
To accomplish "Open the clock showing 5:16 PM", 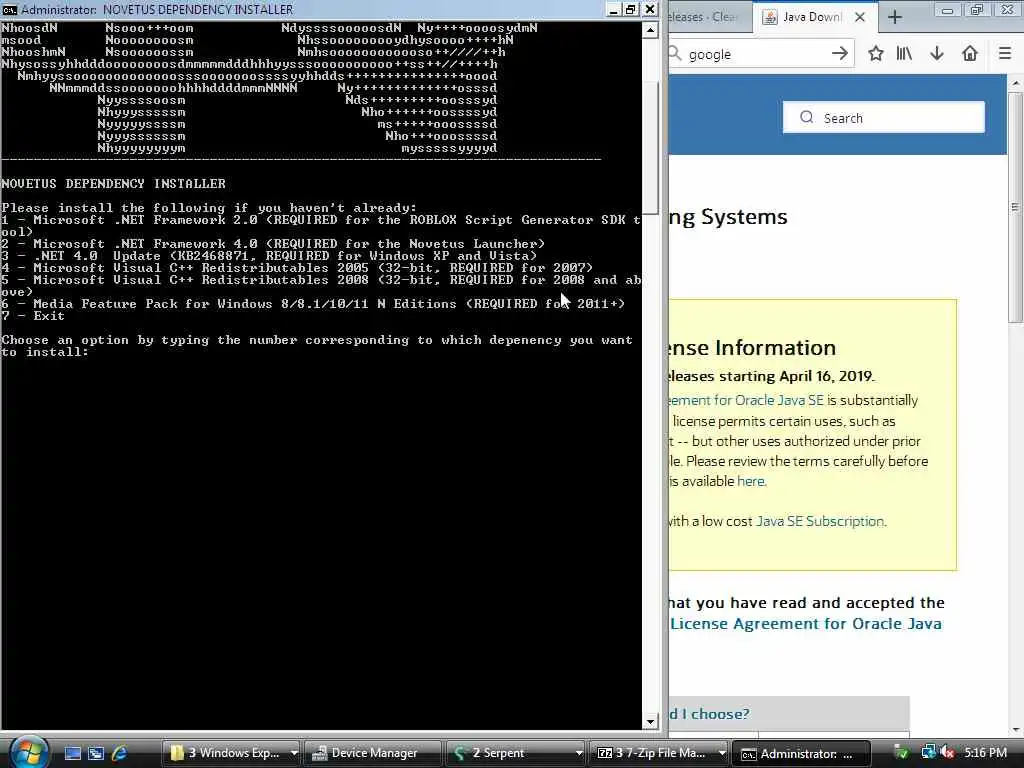I will (985, 753).
